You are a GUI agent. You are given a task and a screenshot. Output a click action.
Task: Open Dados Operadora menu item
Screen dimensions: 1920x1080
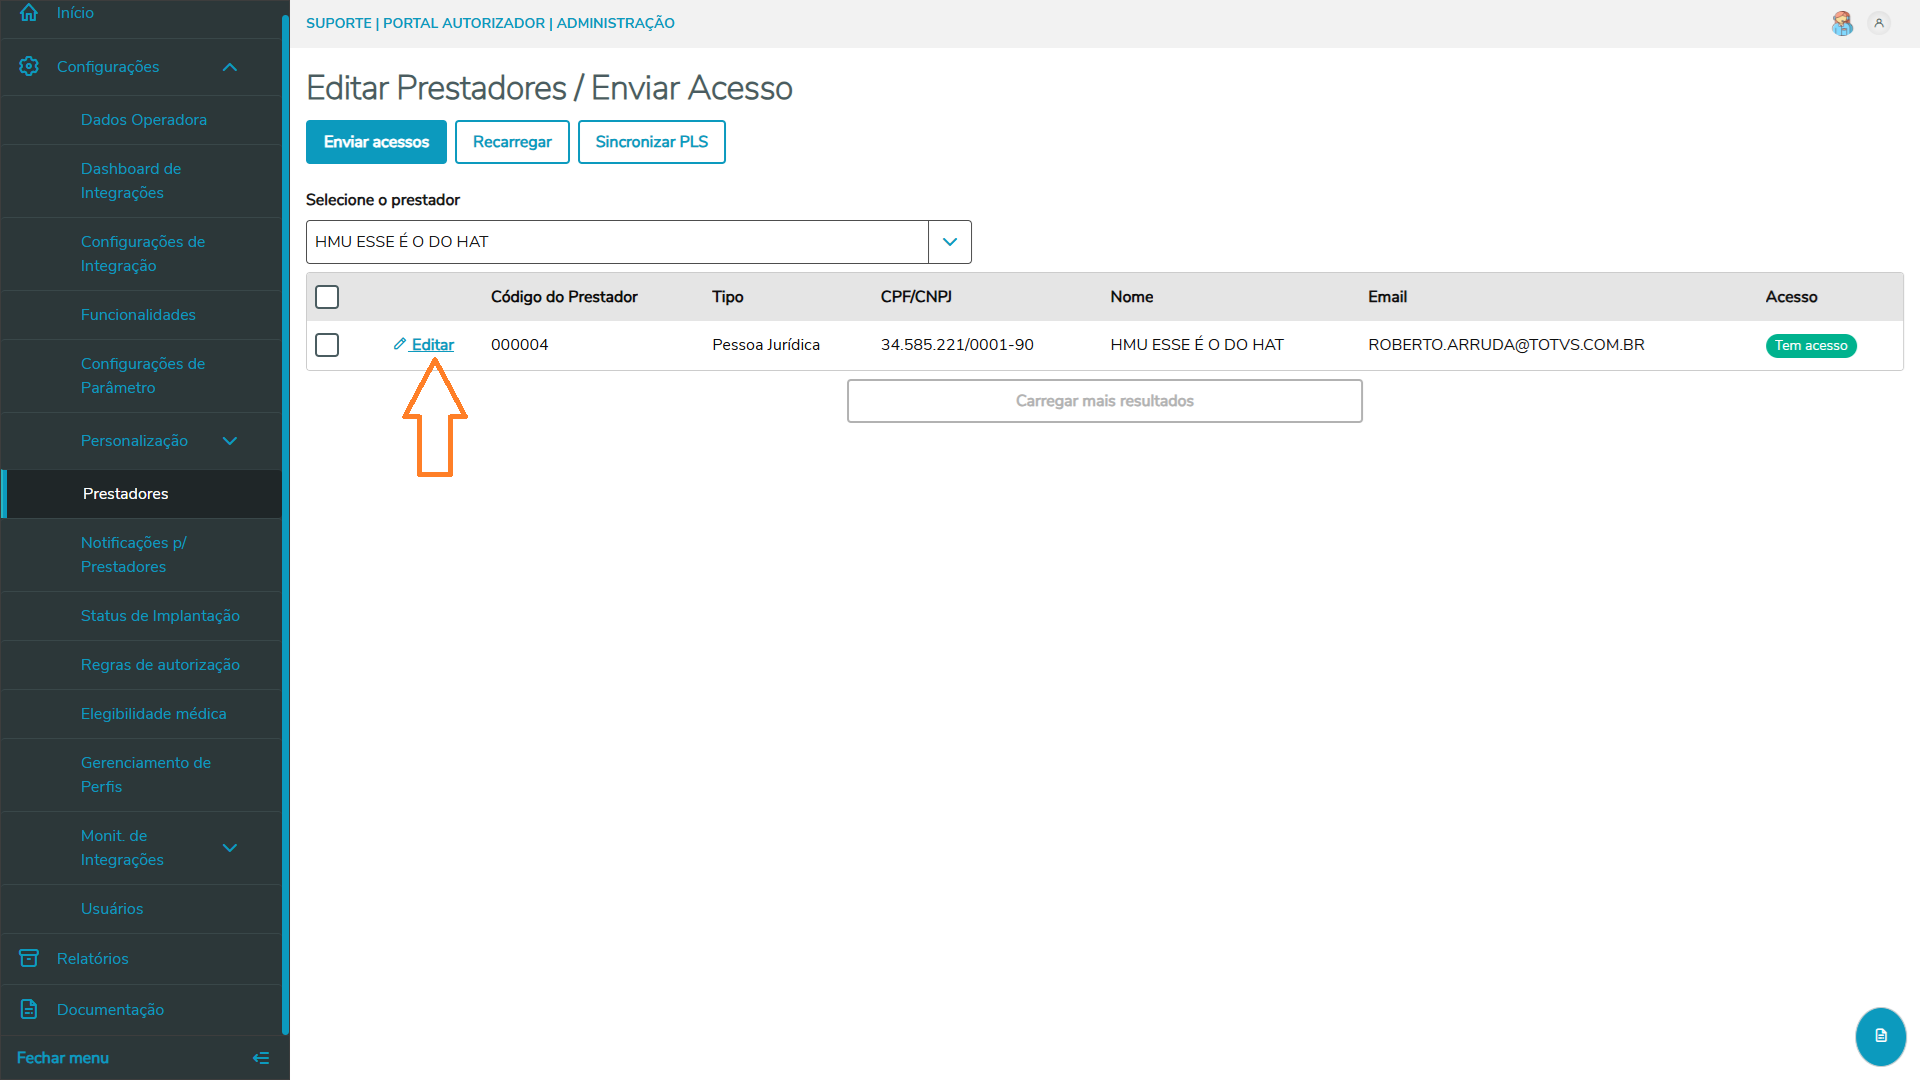click(144, 120)
